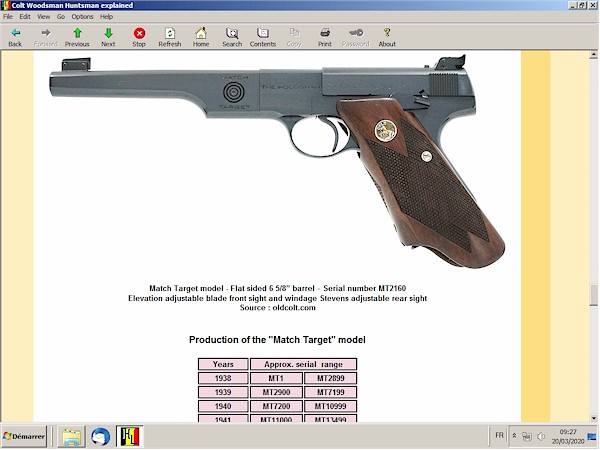Open the View menu
The image size is (600, 450).
coord(43,17)
